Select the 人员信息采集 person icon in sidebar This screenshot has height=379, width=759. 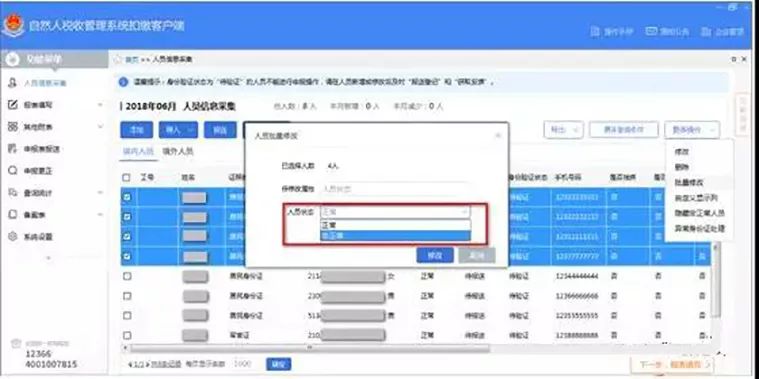[x=13, y=83]
